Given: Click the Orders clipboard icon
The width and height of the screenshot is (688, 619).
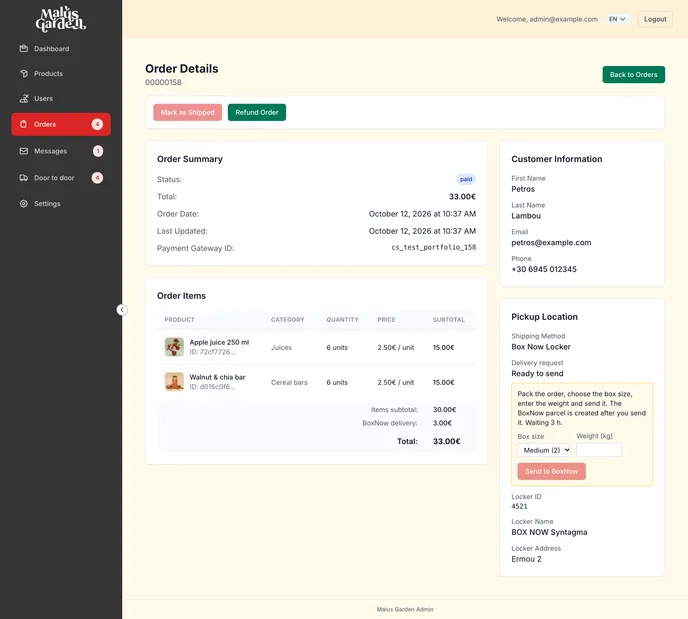Looking at the screenshot, I should (x=24, y=124).
